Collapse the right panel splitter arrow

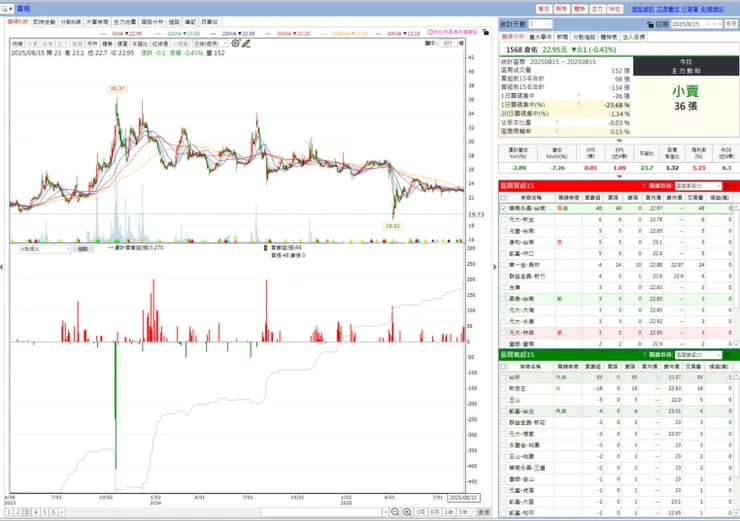(495, 267)
